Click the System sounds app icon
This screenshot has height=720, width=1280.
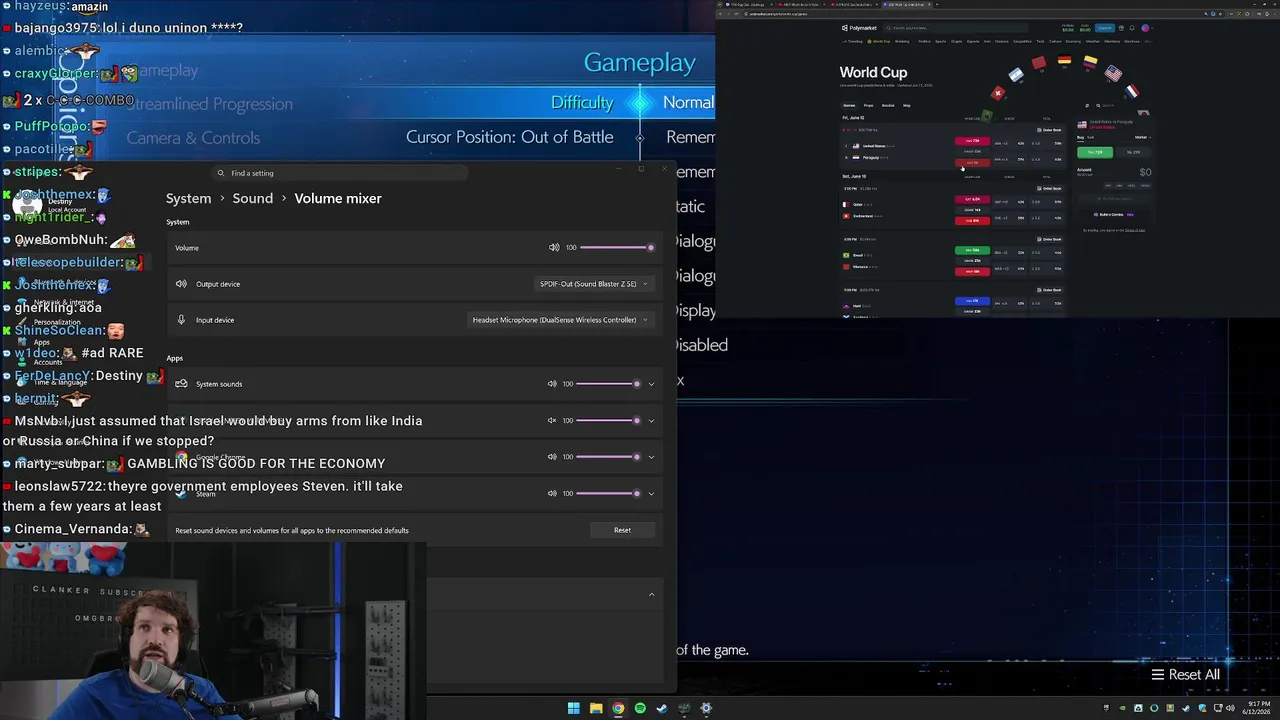(x=181, y=384)
